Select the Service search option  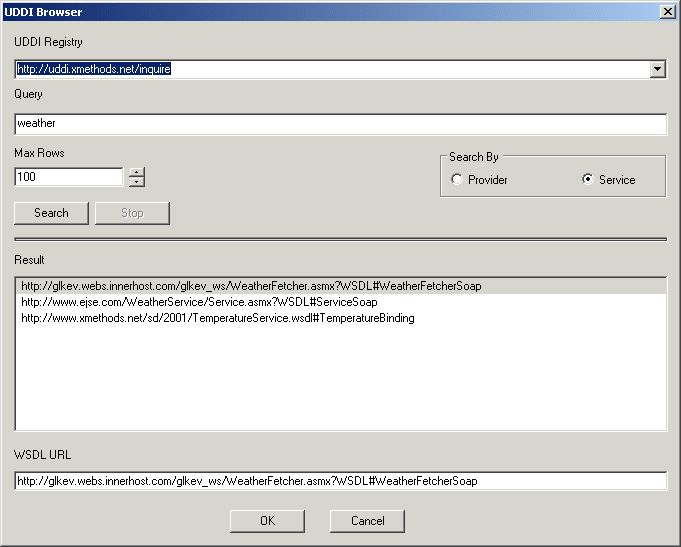point(587,180)
